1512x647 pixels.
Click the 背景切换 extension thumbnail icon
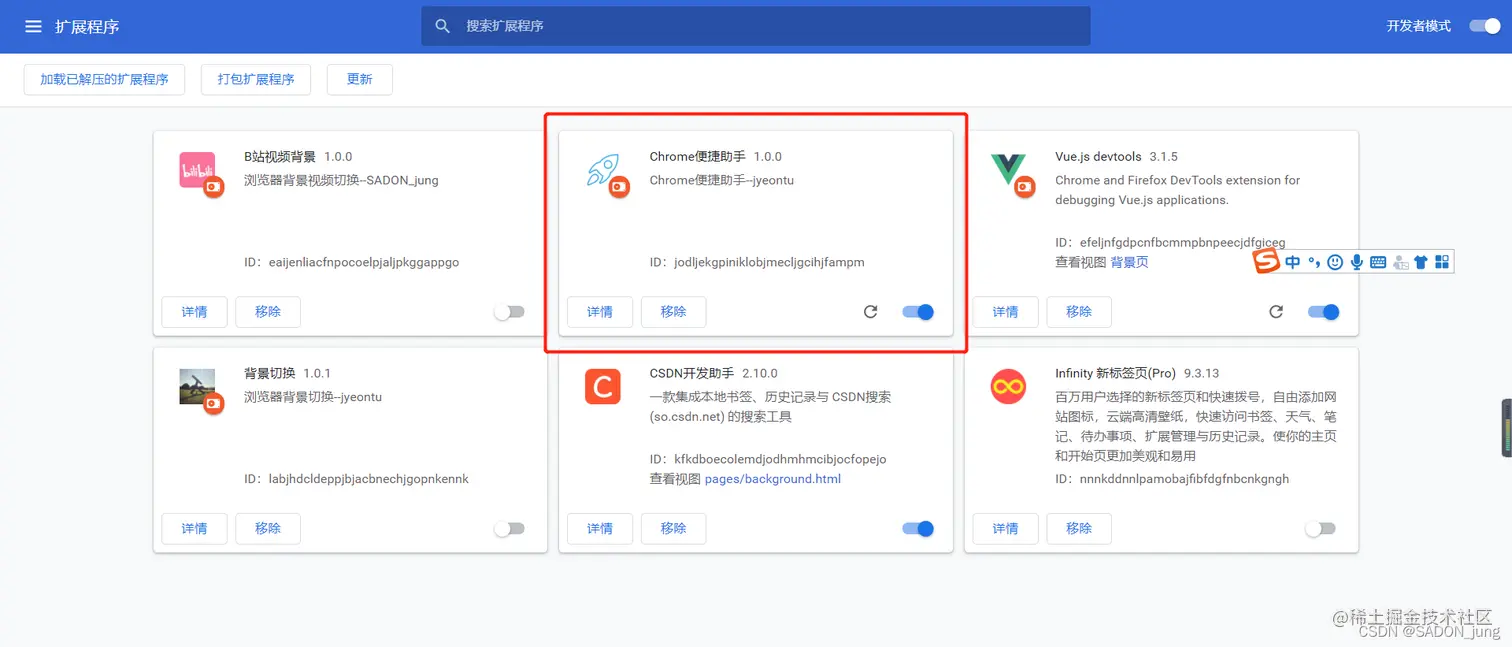point(198,388)
